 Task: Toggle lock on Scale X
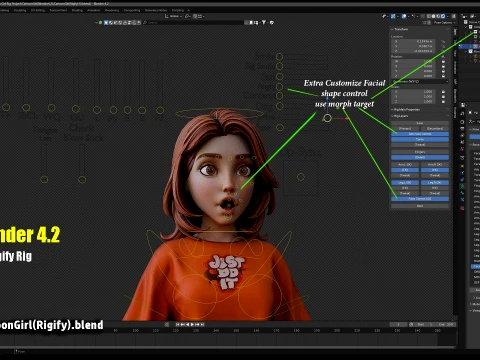(x=443, y=92)
